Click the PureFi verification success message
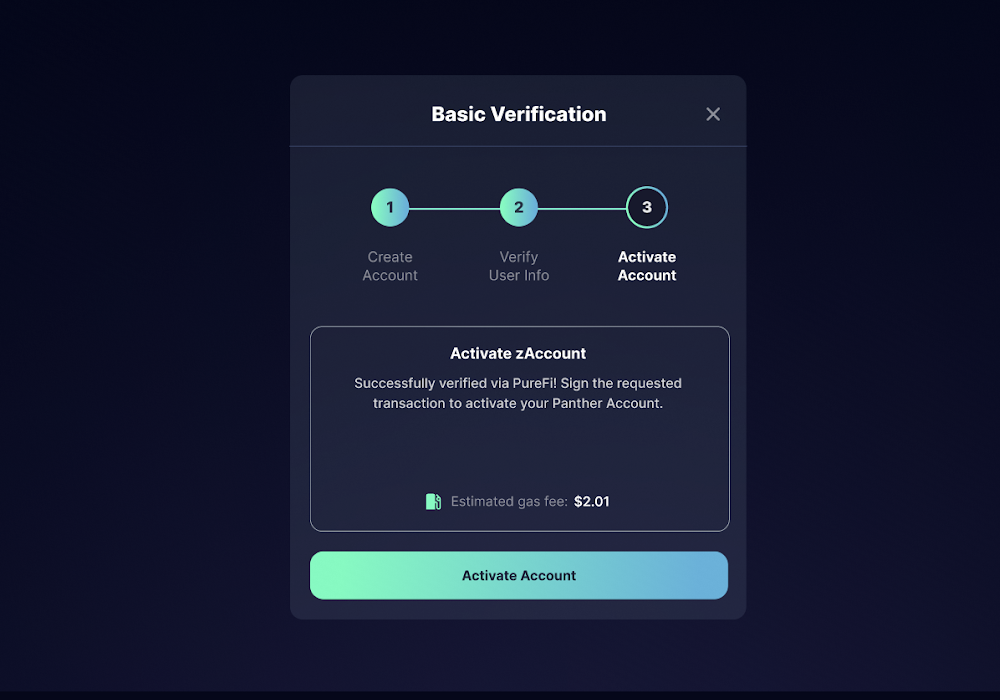1000x700 pixels. coord(518,393)
